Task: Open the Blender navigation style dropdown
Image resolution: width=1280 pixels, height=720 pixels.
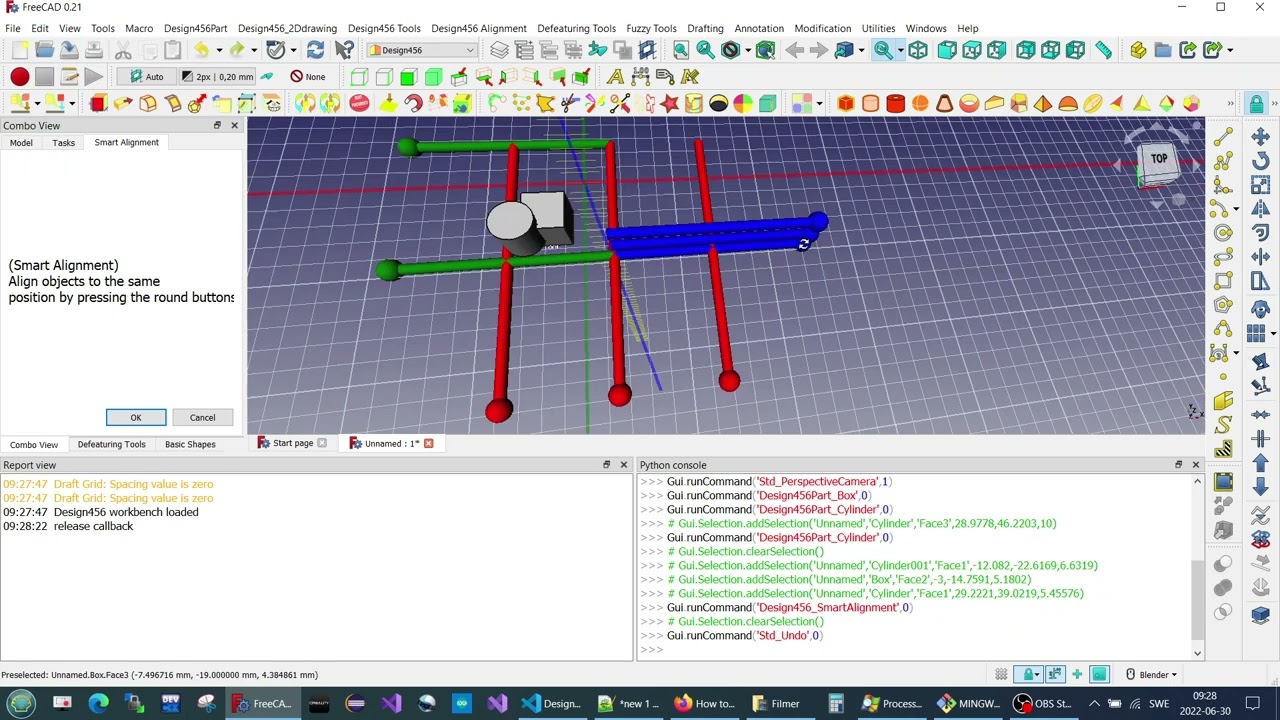Action: [1152, 675]
